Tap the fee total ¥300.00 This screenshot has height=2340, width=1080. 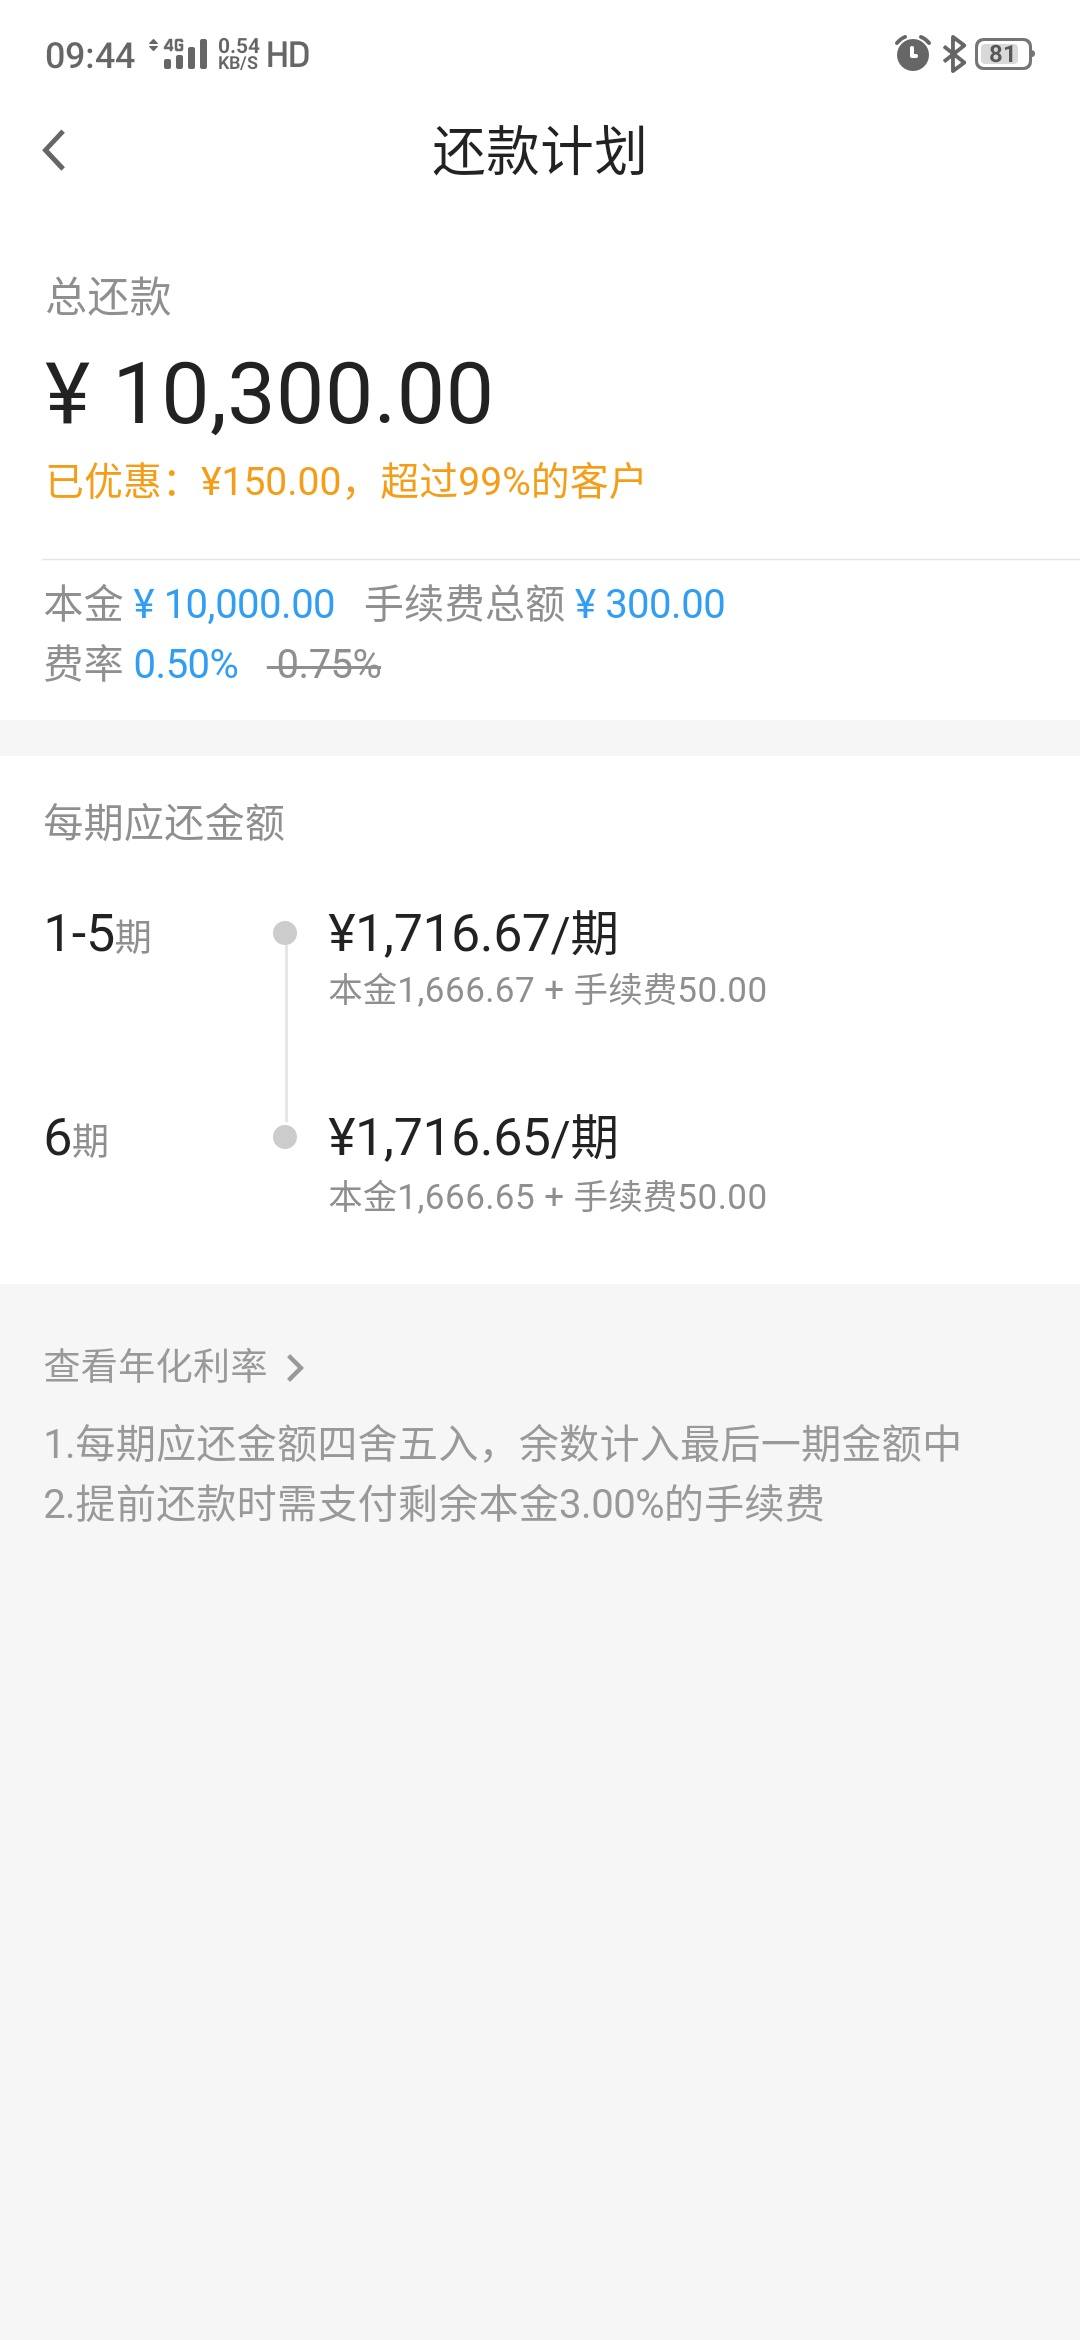click(650, 604)
